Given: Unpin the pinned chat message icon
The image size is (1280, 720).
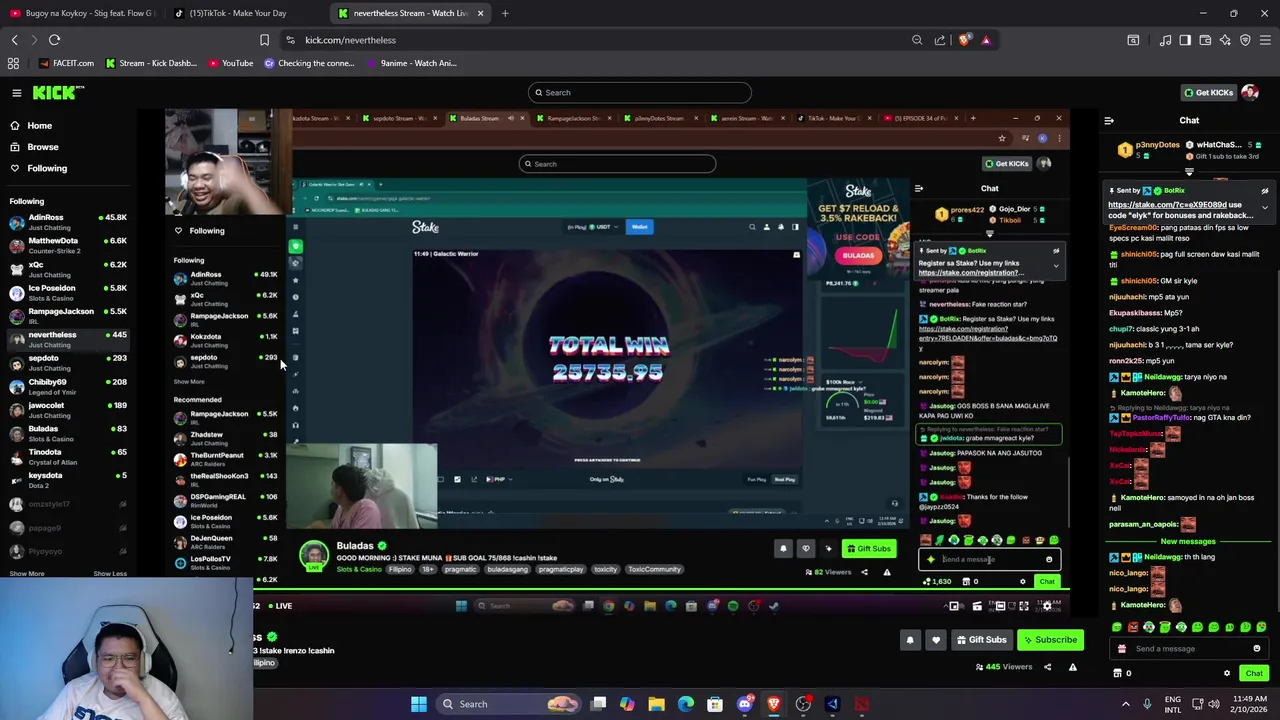Looking at the screenshot, I should pos(1265,191).
